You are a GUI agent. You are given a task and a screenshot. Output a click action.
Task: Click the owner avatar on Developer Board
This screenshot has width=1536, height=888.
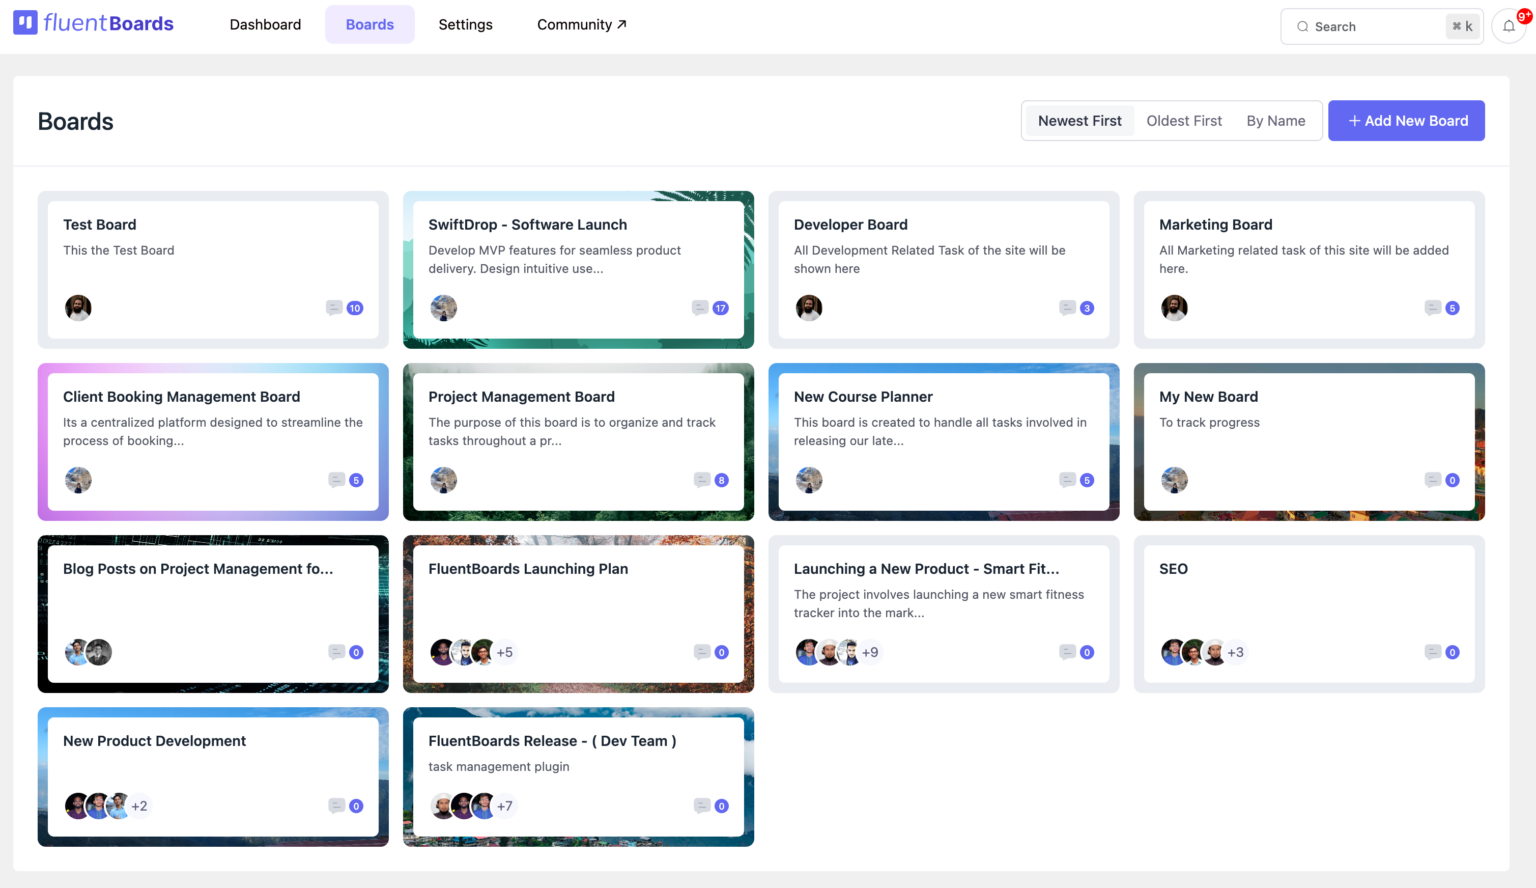[x=810, y=308]
